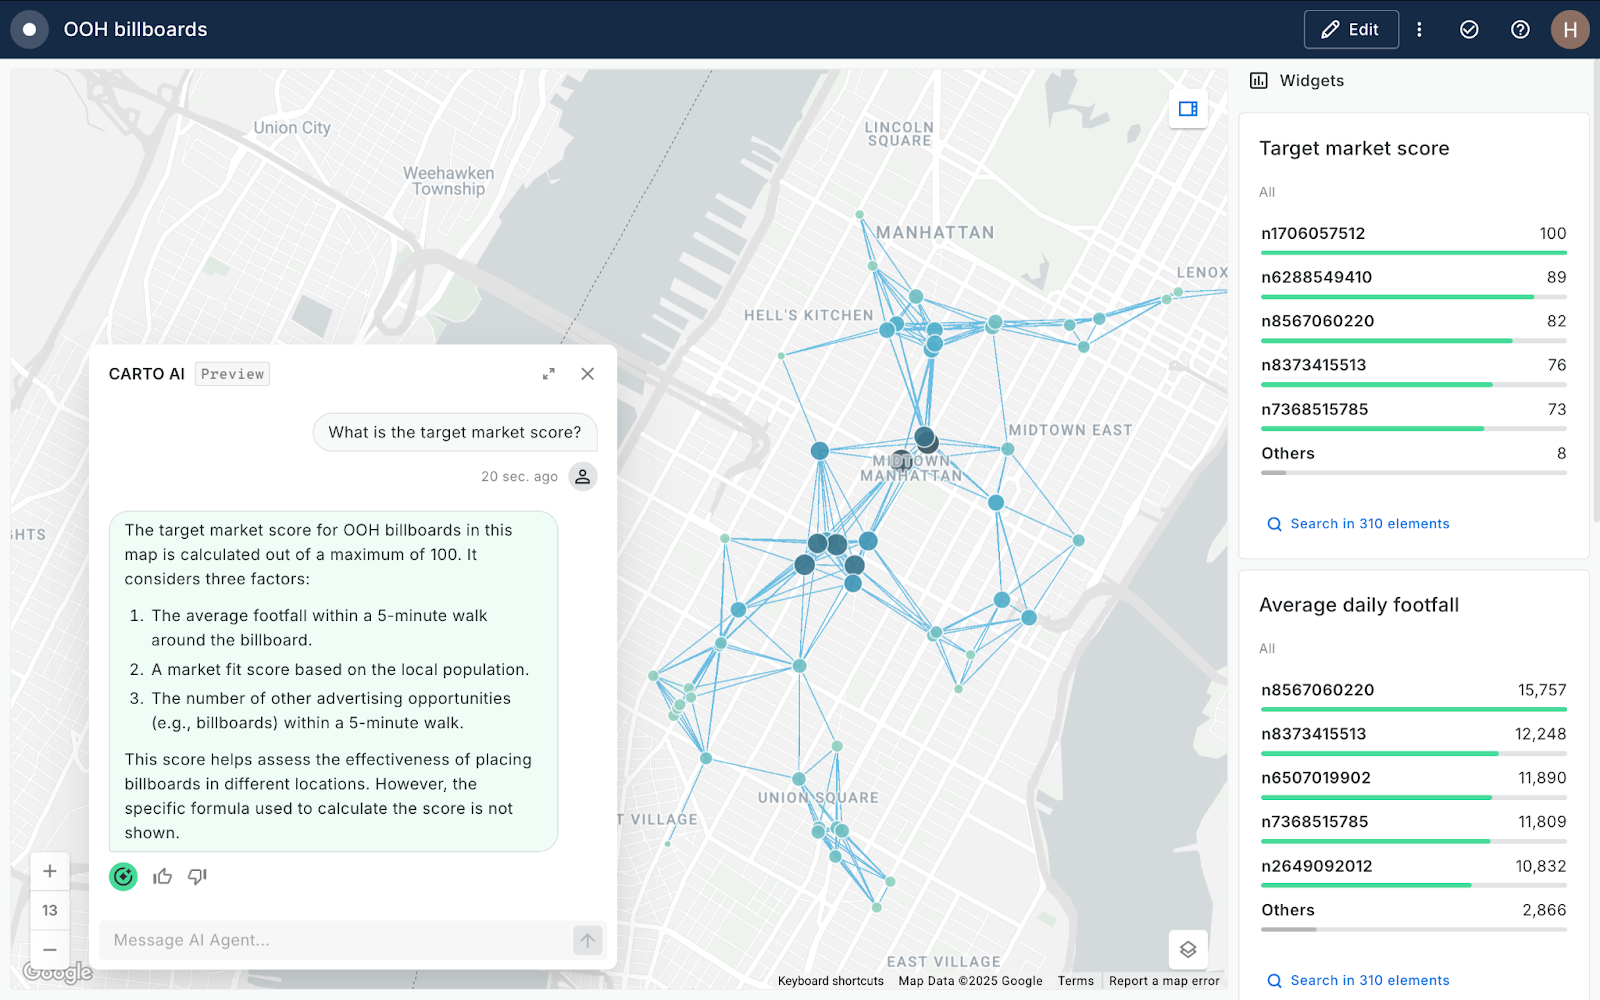Open the help question-mark icon
Image resolution: width=1600 pixels, height=1000 pixels.
point(1519,29)
